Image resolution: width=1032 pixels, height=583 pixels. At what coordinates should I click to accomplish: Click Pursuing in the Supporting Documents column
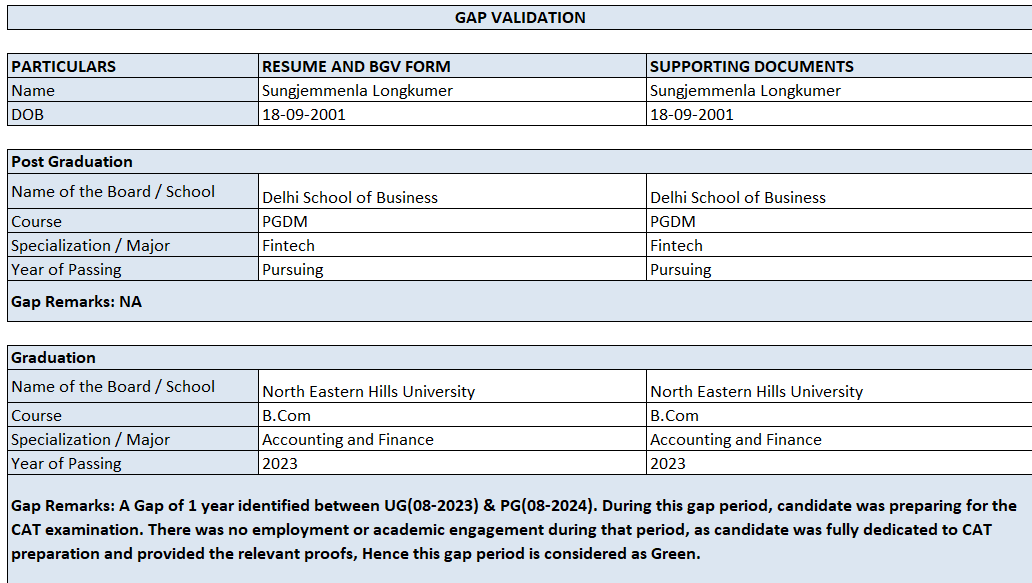(681, 270)
